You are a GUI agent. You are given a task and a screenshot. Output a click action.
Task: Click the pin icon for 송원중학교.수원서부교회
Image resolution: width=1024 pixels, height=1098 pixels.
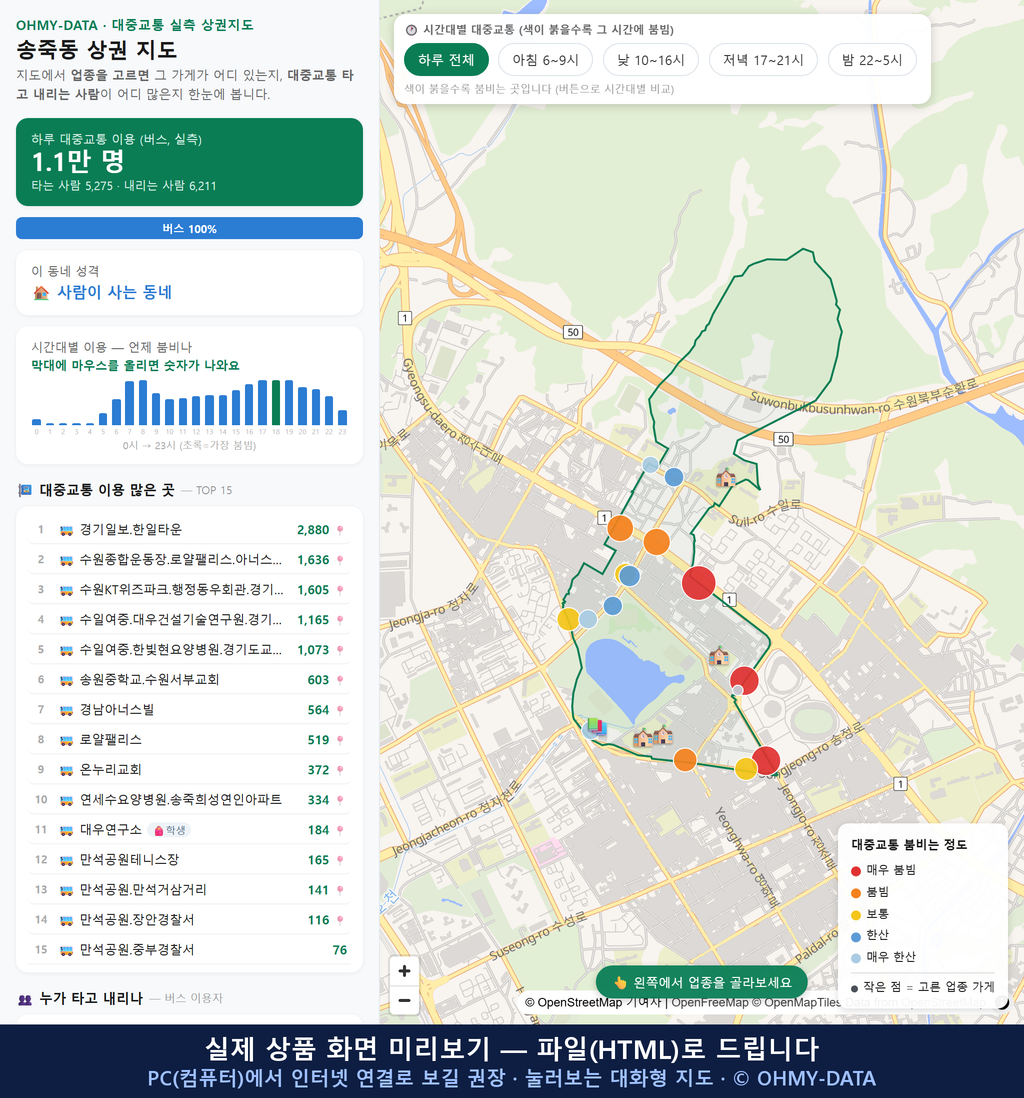[340, 680]
